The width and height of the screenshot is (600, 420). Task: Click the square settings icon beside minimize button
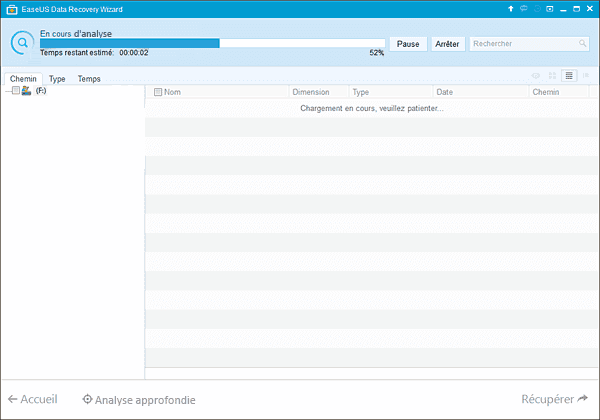tap(549, 9)
